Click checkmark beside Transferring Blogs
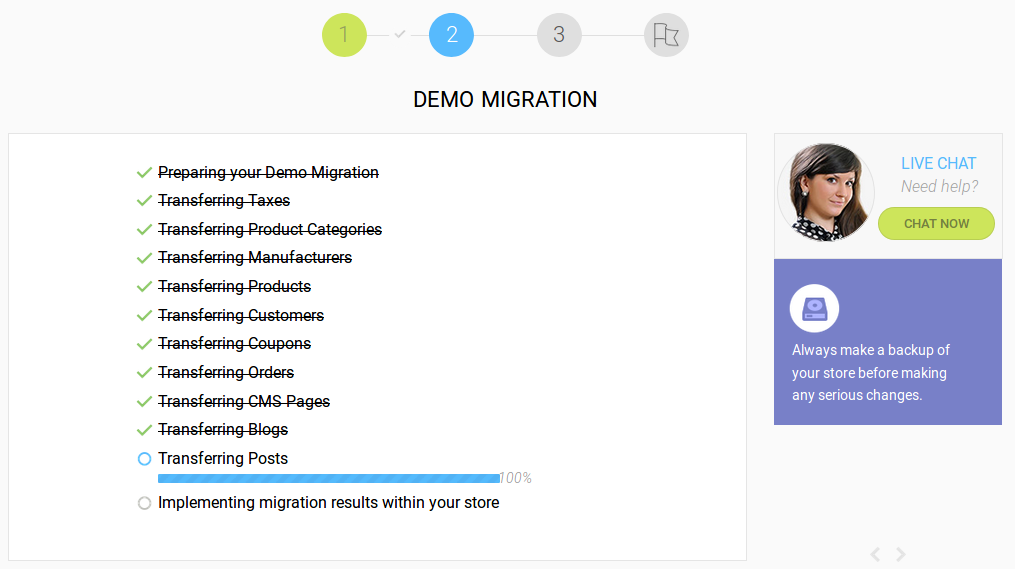This screenshot has height=569, width=1015. (x=144, y=430)
